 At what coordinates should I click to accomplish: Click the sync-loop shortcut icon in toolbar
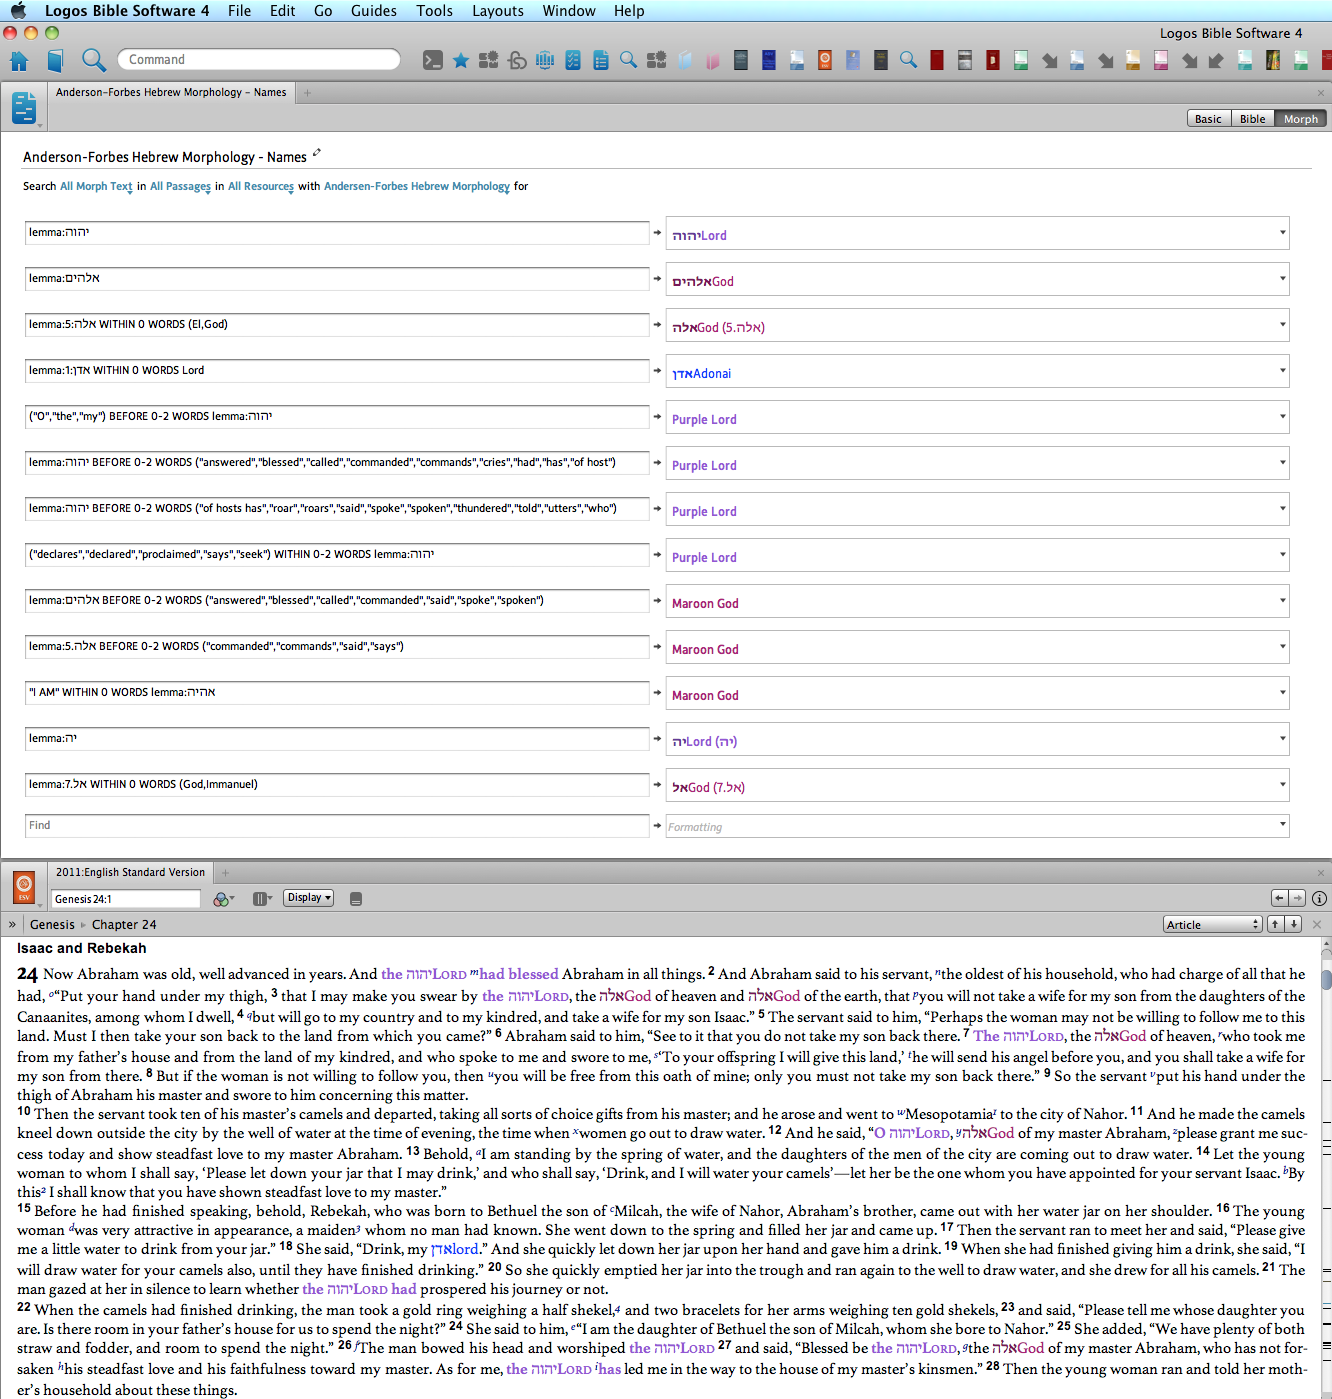pyautogui.click(x=517, y=61)
